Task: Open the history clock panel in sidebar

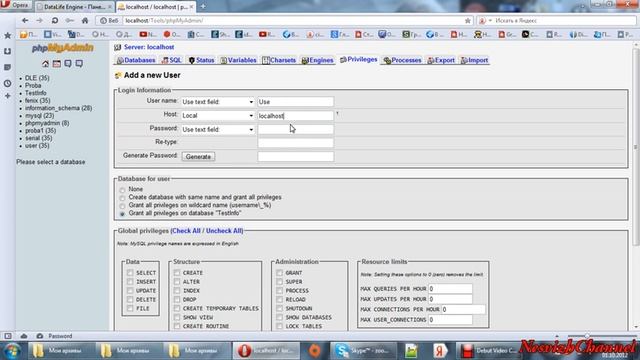Action: click(x=7, y=83)
